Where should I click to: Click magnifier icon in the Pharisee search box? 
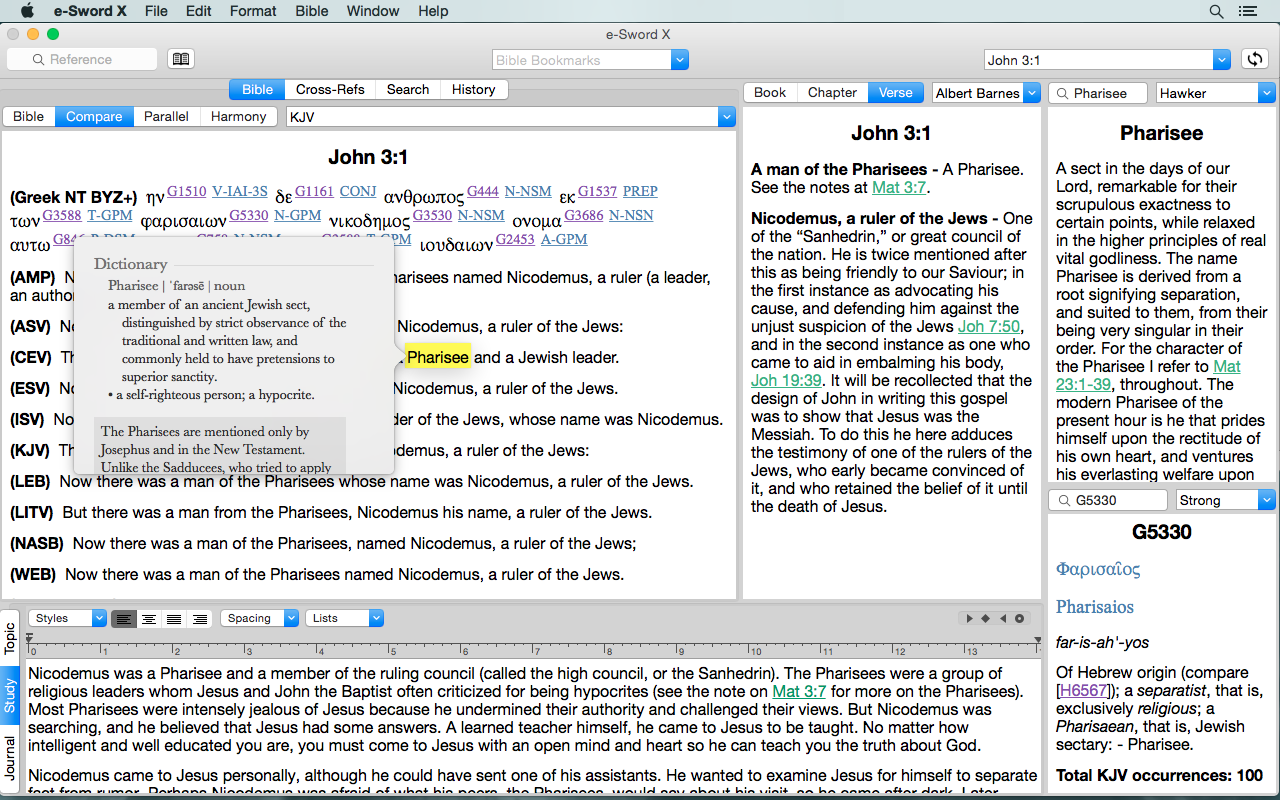(x=1063, y=93)
